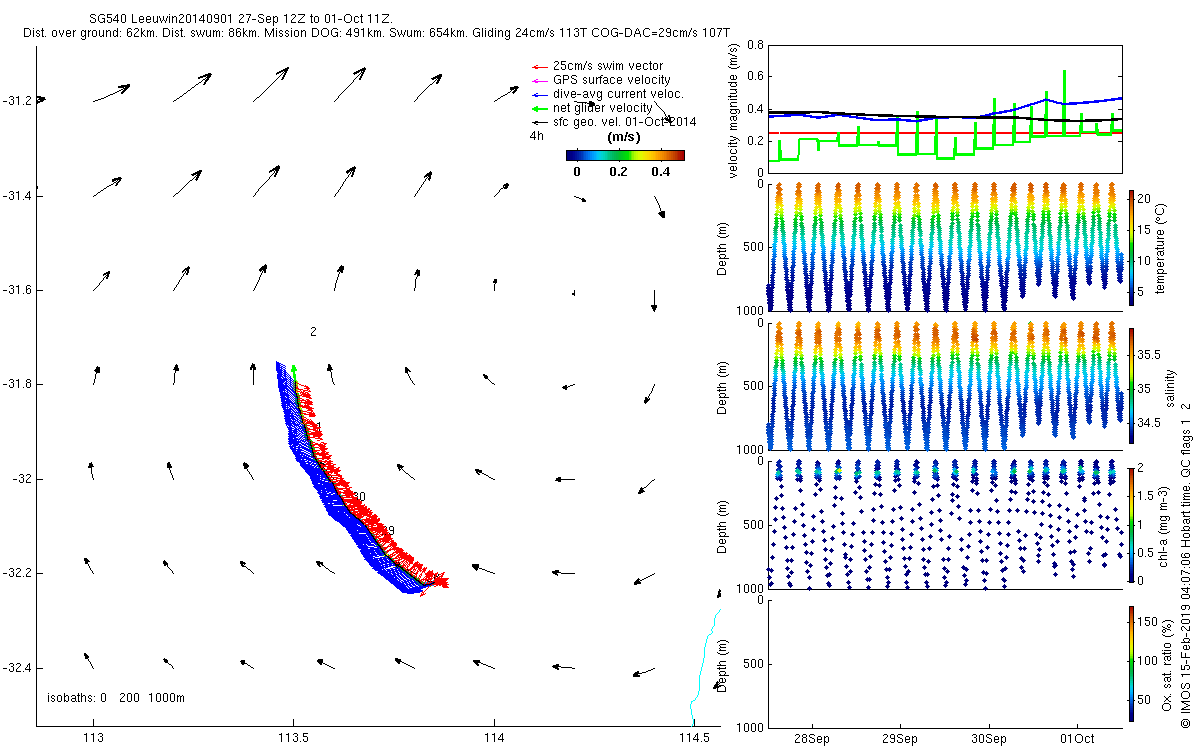Click the 'salinity' colorbar label
The height and width of the screenshot is (750, 1200).
(x=1171, y=388)
